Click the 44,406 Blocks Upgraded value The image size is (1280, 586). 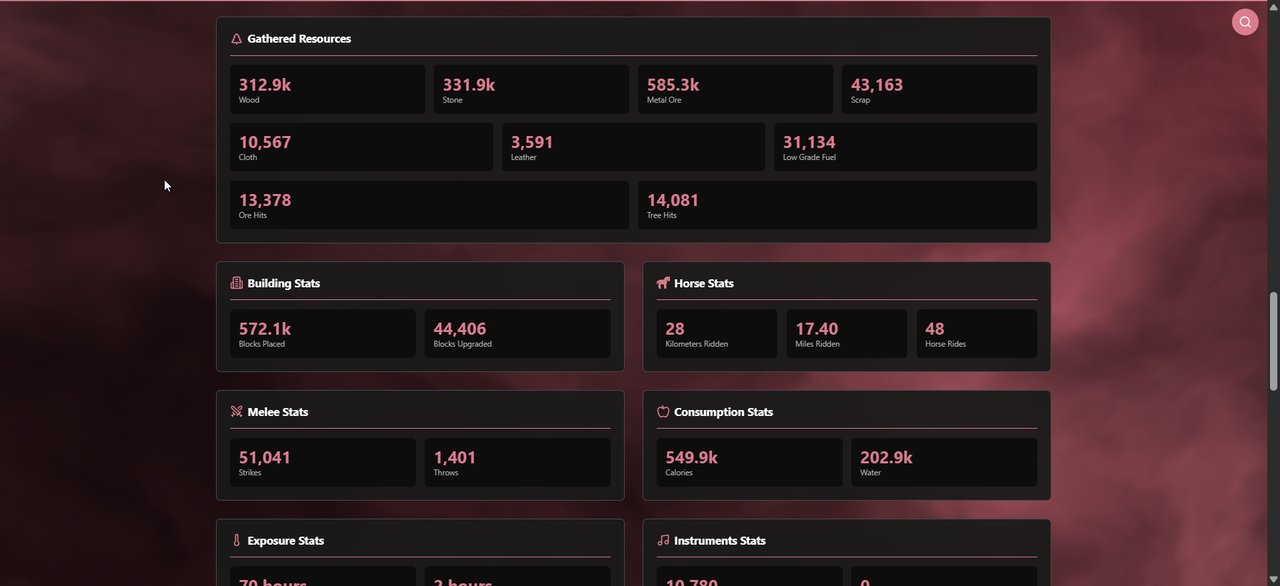pyautogui.click(x=460, y=329)
